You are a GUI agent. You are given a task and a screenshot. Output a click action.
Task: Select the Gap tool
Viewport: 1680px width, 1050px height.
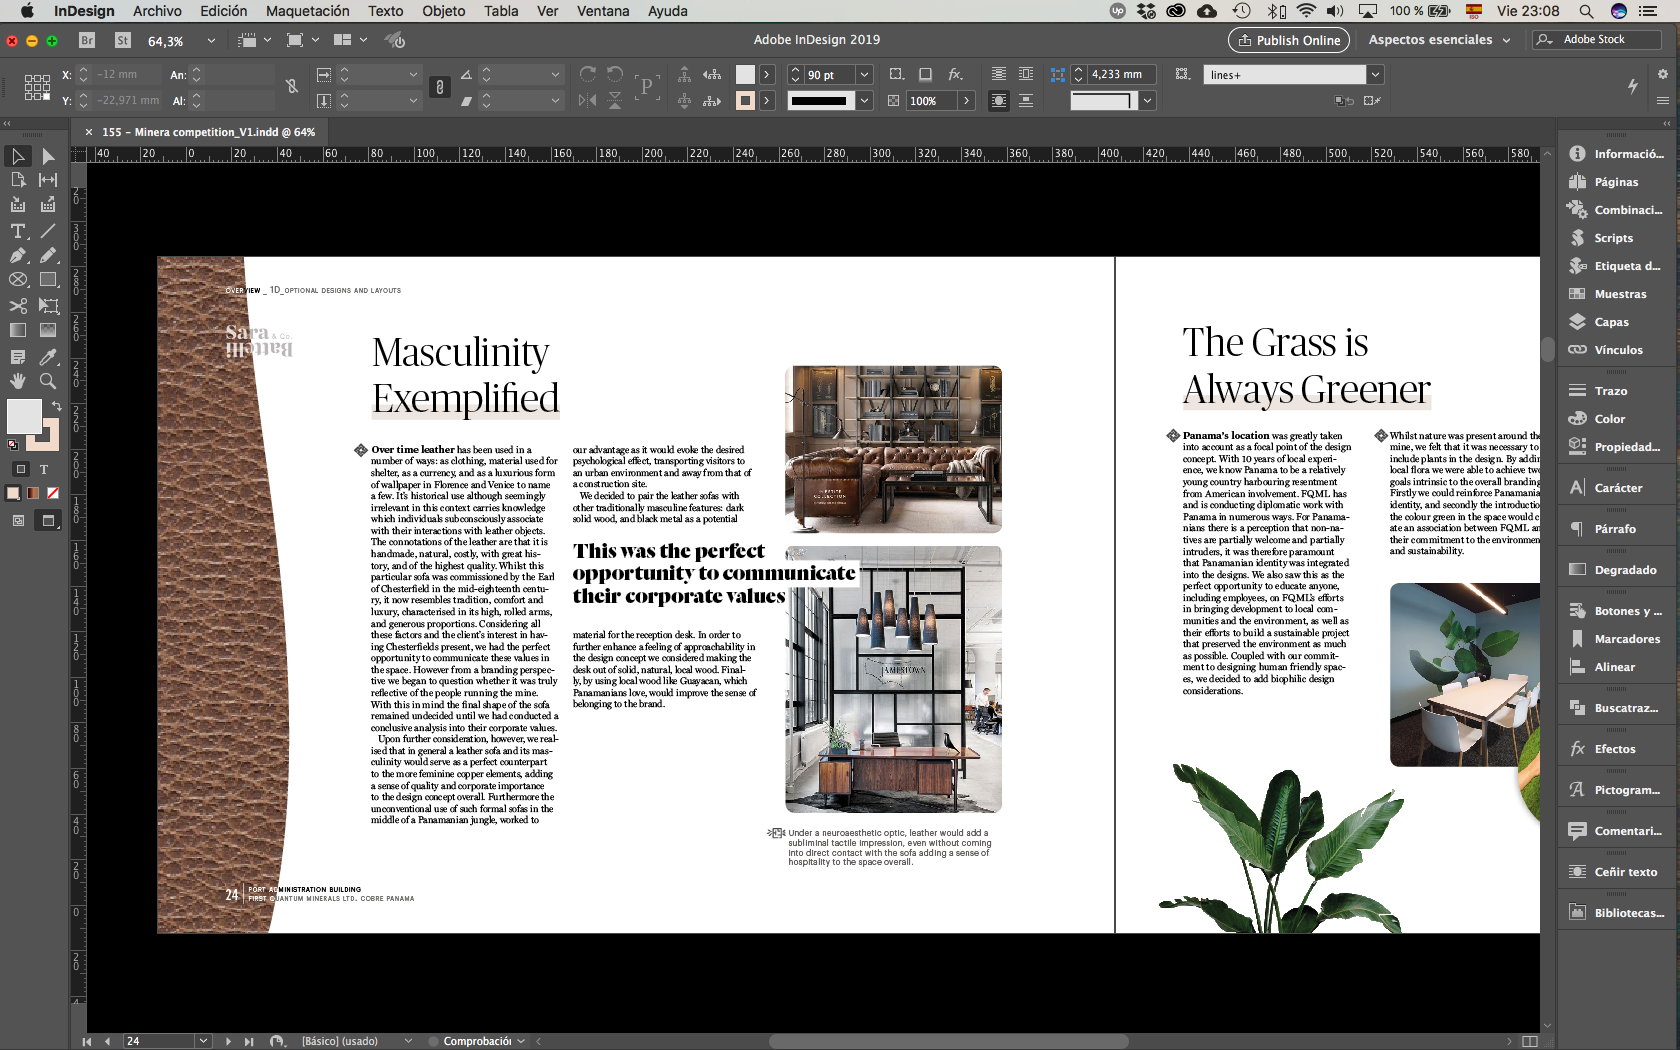(48, 180)
